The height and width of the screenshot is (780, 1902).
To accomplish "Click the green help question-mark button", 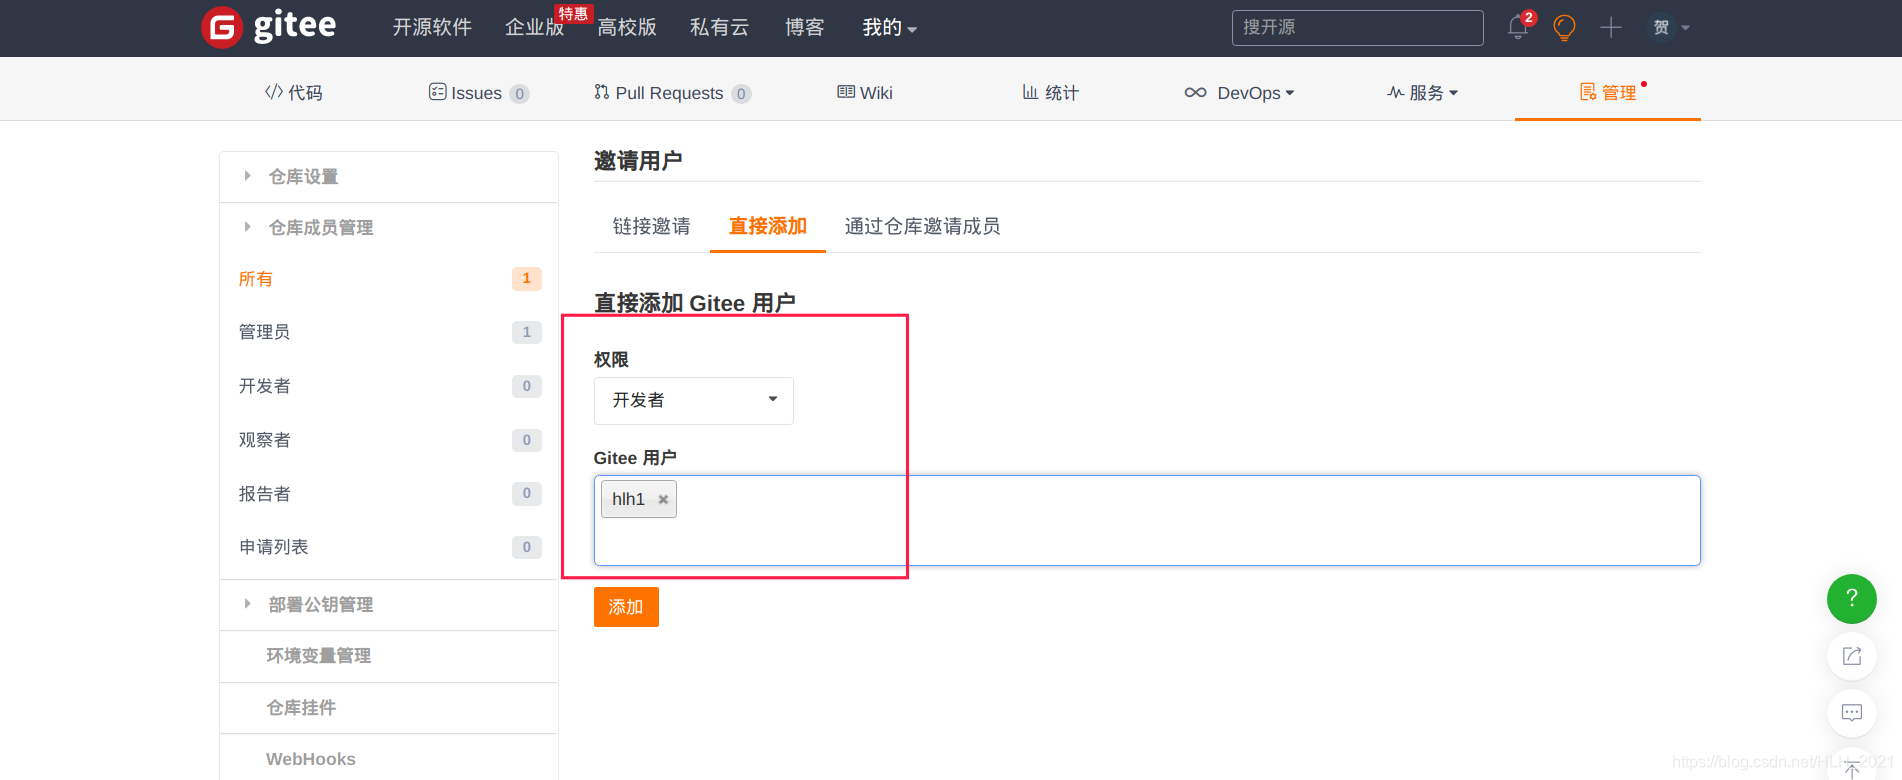I will click(x=1851, y=599).
